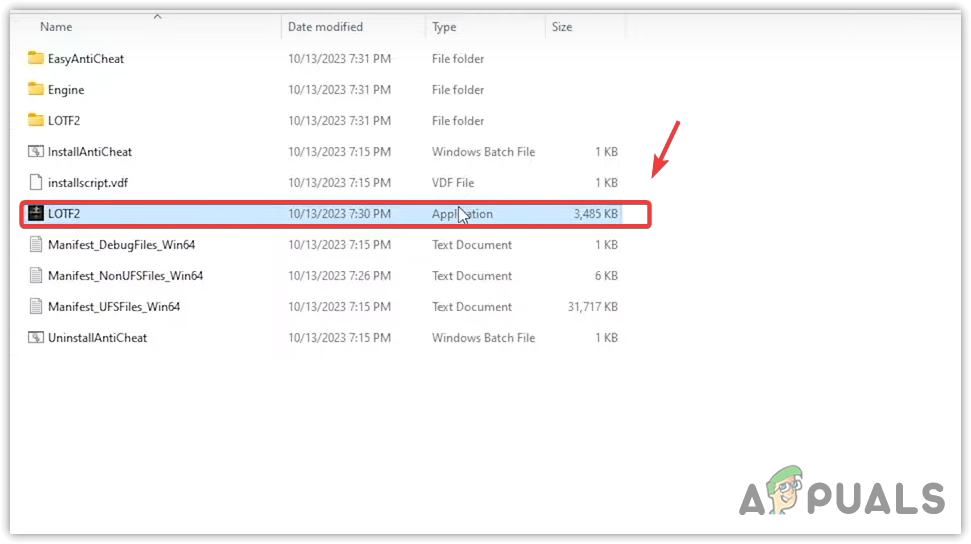Click the sort arrow above Name column
Image resolution: width=971 pixels, height=544 pixels.
point(157,16)
